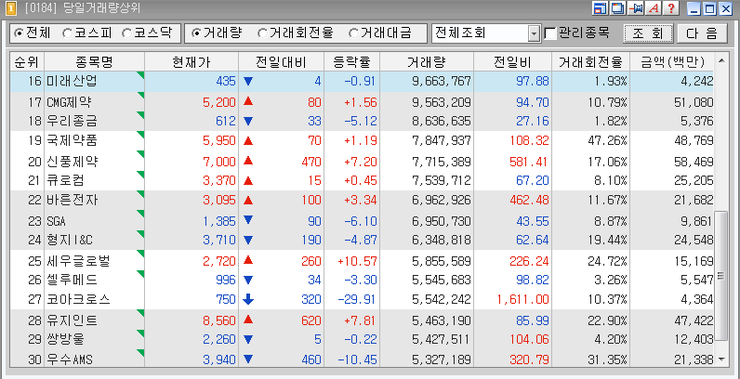Viewport: 740px width, 379px height.
Task: Click the blue down triangle in 우수AMS row
Action: (x=249, y=360)
